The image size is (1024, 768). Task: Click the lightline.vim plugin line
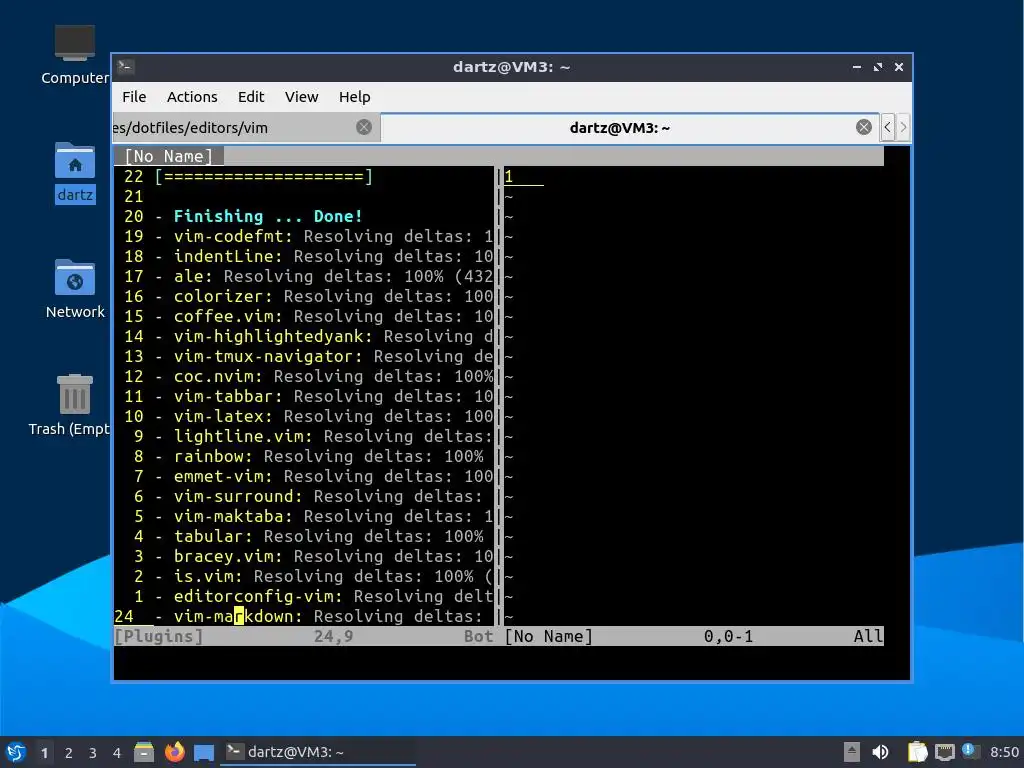(304, 436)
